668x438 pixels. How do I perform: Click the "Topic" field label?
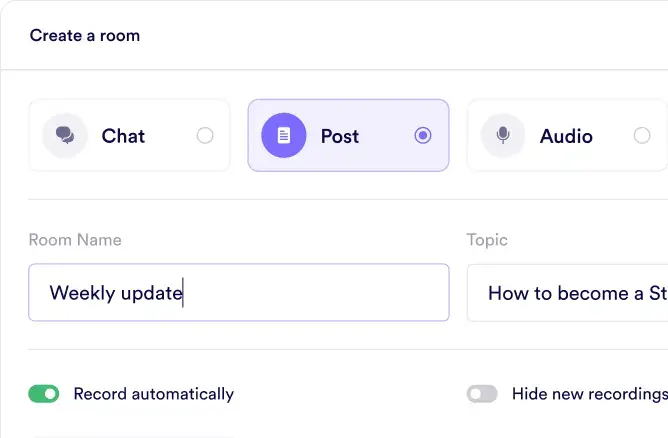point(487,240)
